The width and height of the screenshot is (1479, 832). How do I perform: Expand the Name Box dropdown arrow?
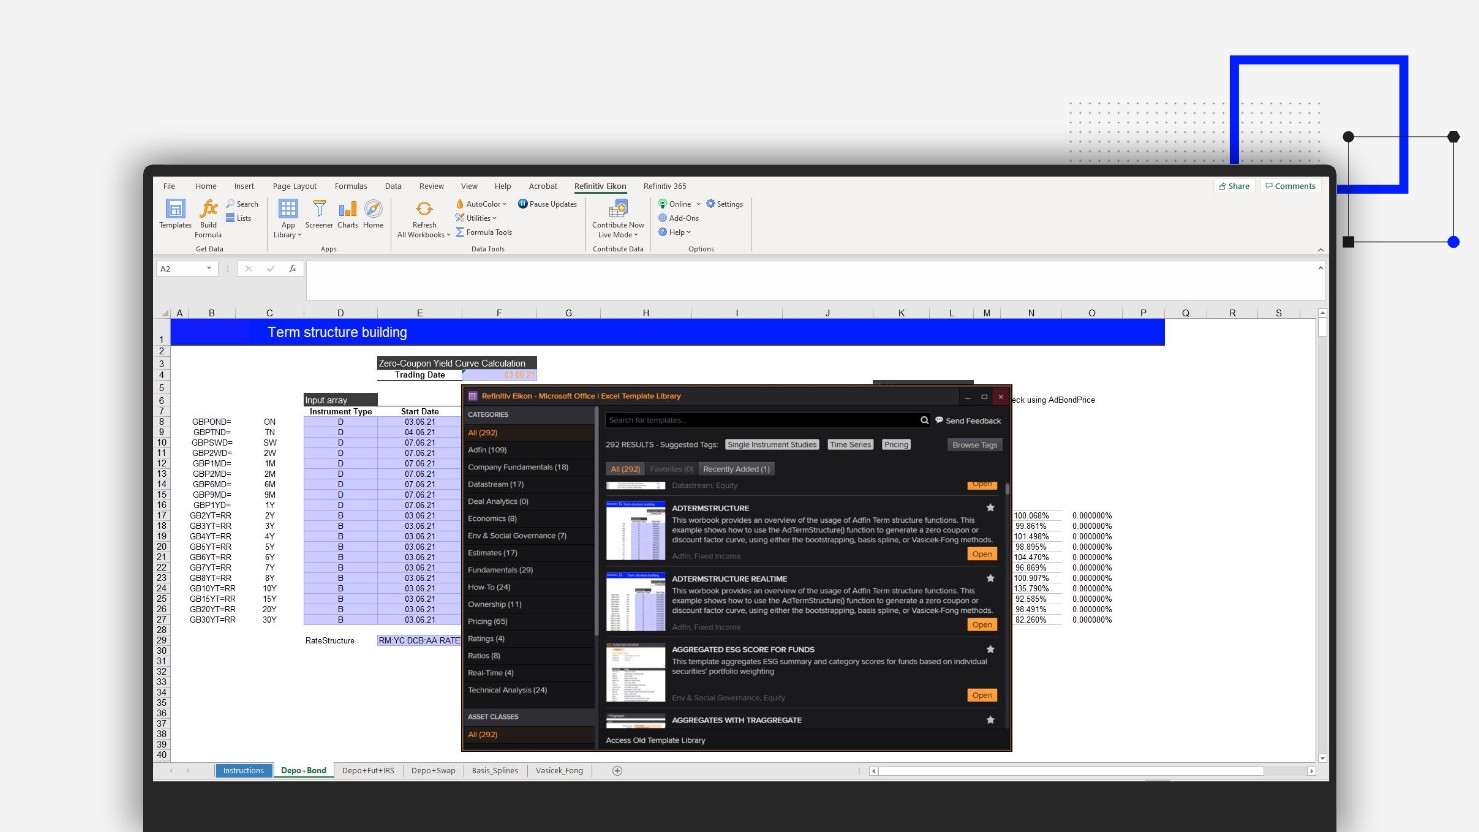(x=209, y=268)
